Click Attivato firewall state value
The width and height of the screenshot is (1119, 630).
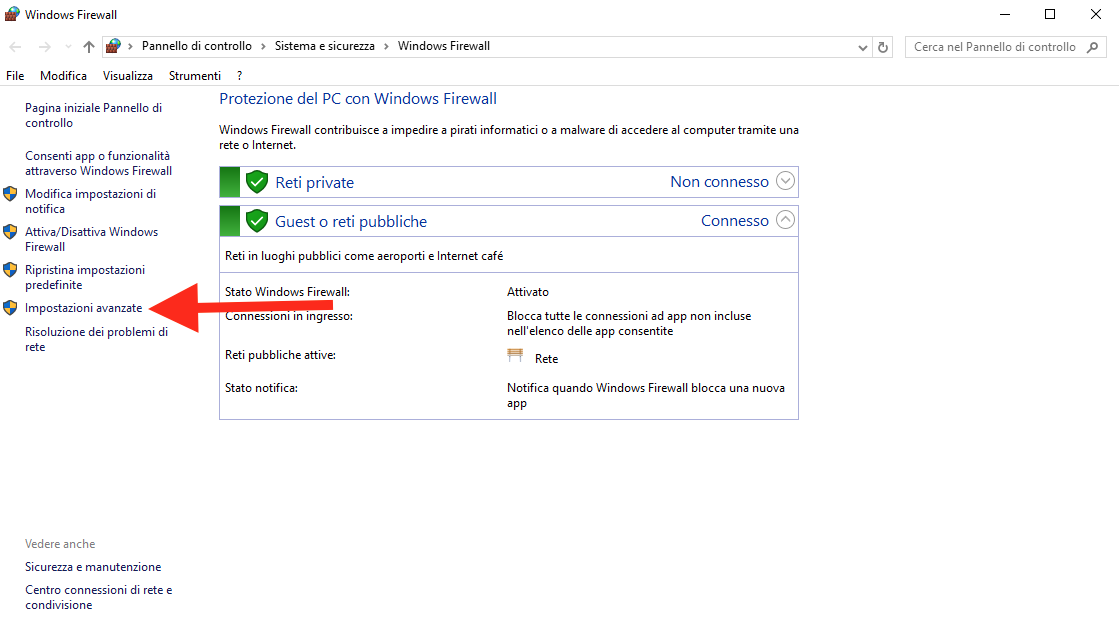[x=528, y=292]
